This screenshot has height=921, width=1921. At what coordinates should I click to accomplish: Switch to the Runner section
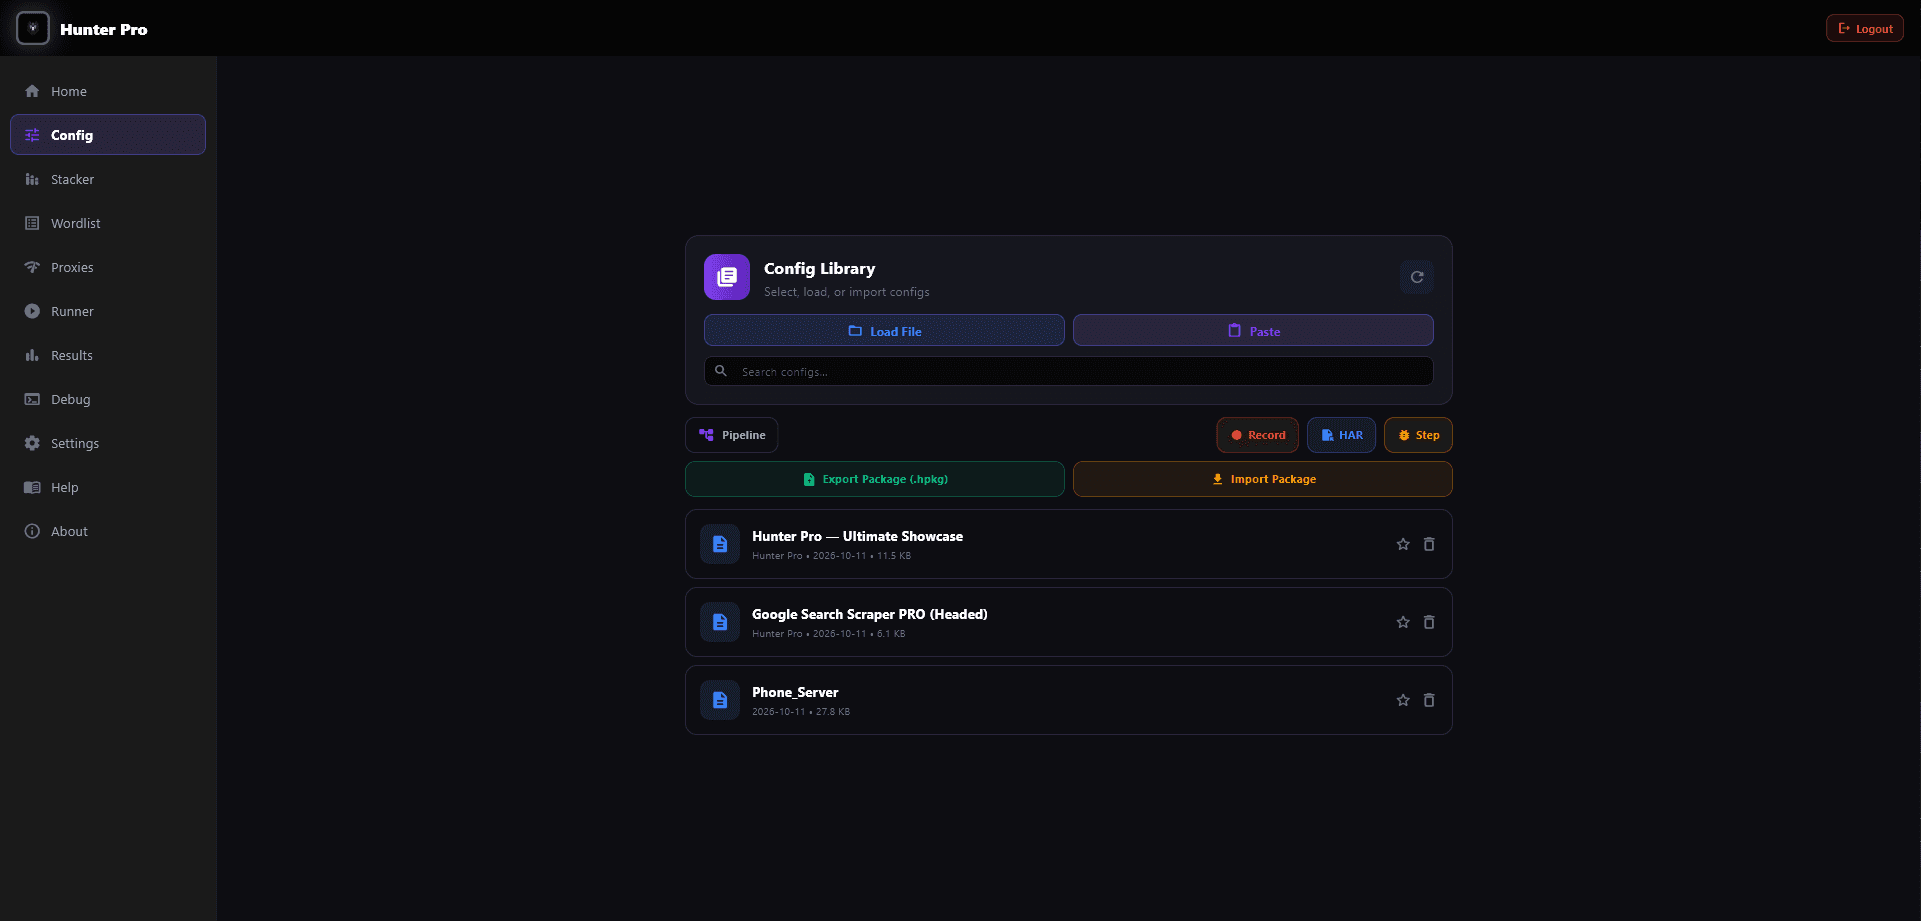click(x=108, y=311)
